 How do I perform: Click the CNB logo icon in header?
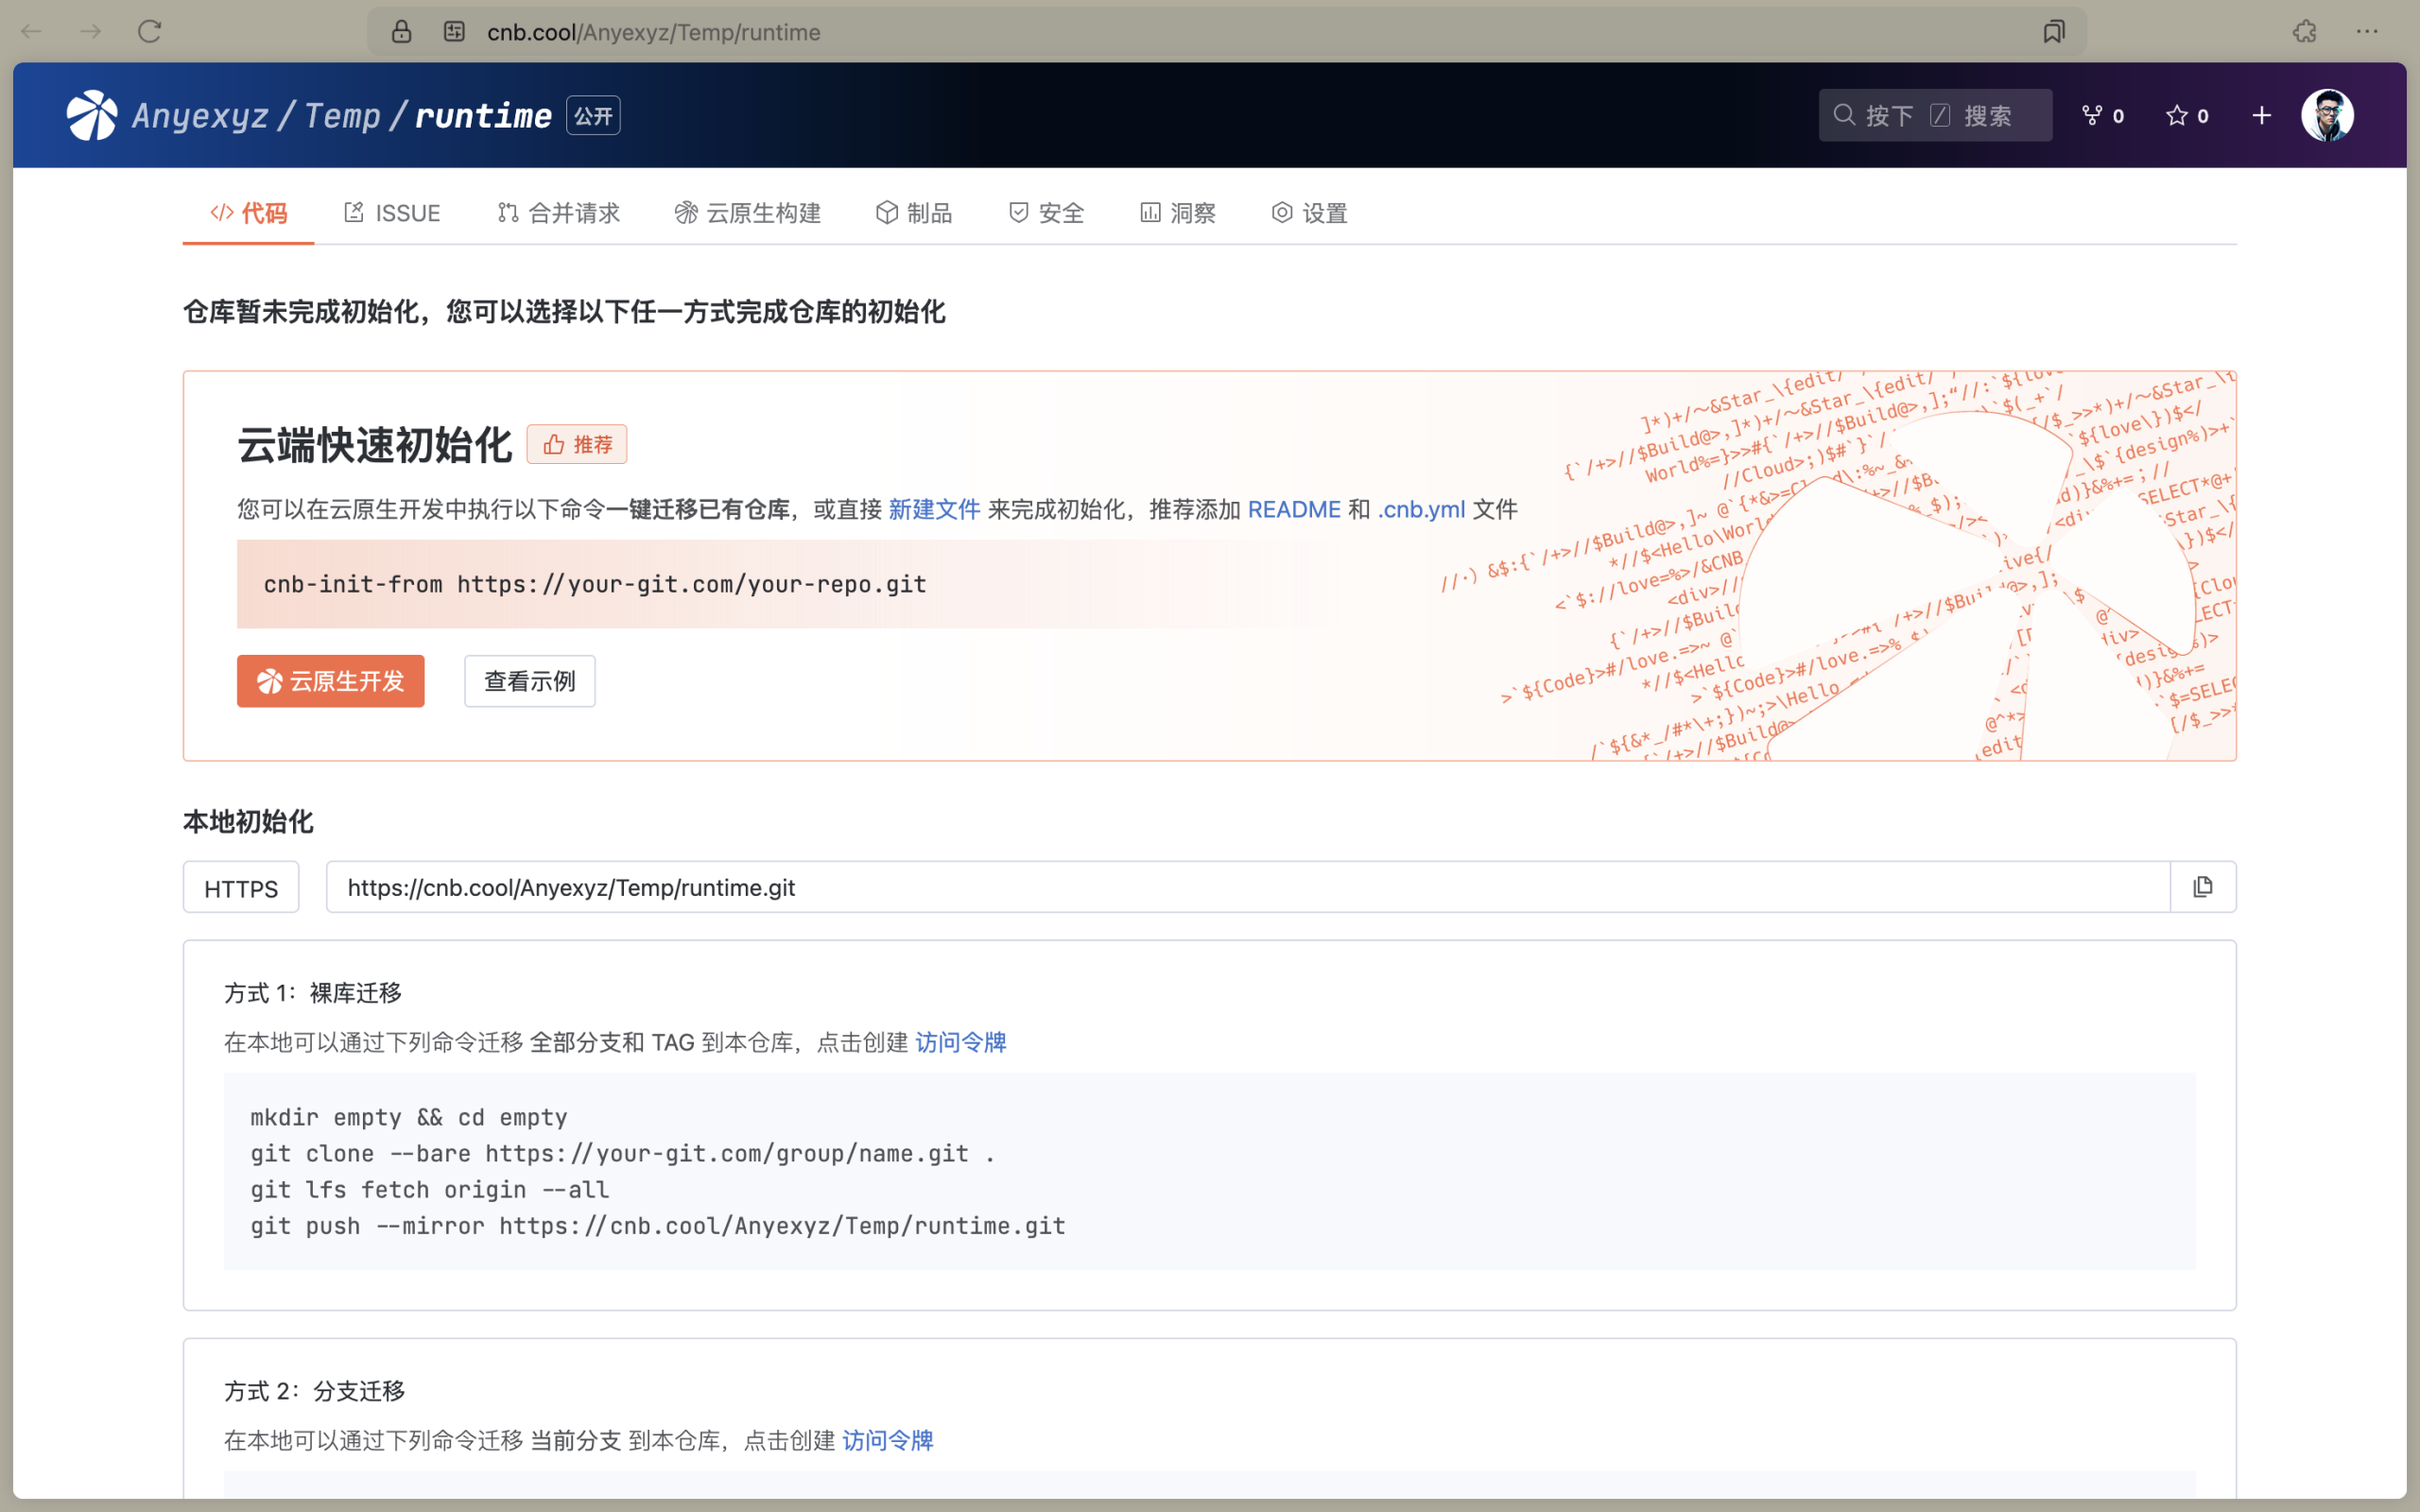tap(91, 115)
